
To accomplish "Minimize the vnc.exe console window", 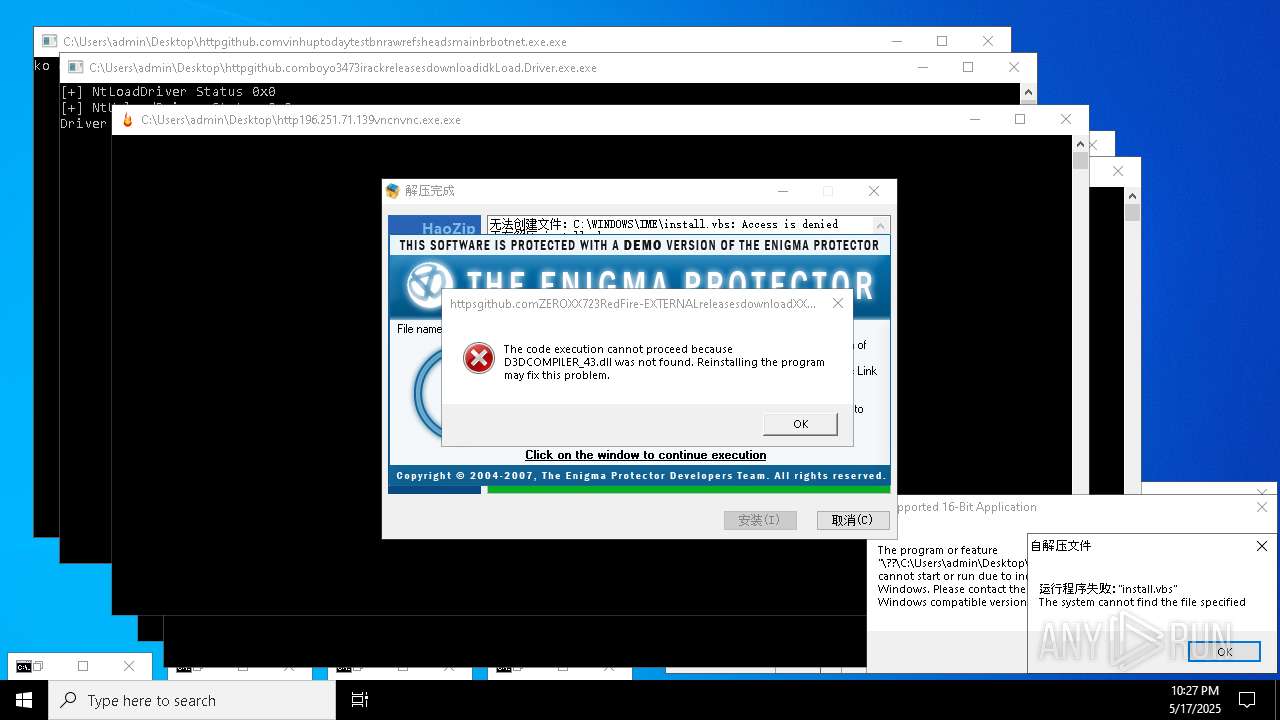I will click(x=974, y=119).
